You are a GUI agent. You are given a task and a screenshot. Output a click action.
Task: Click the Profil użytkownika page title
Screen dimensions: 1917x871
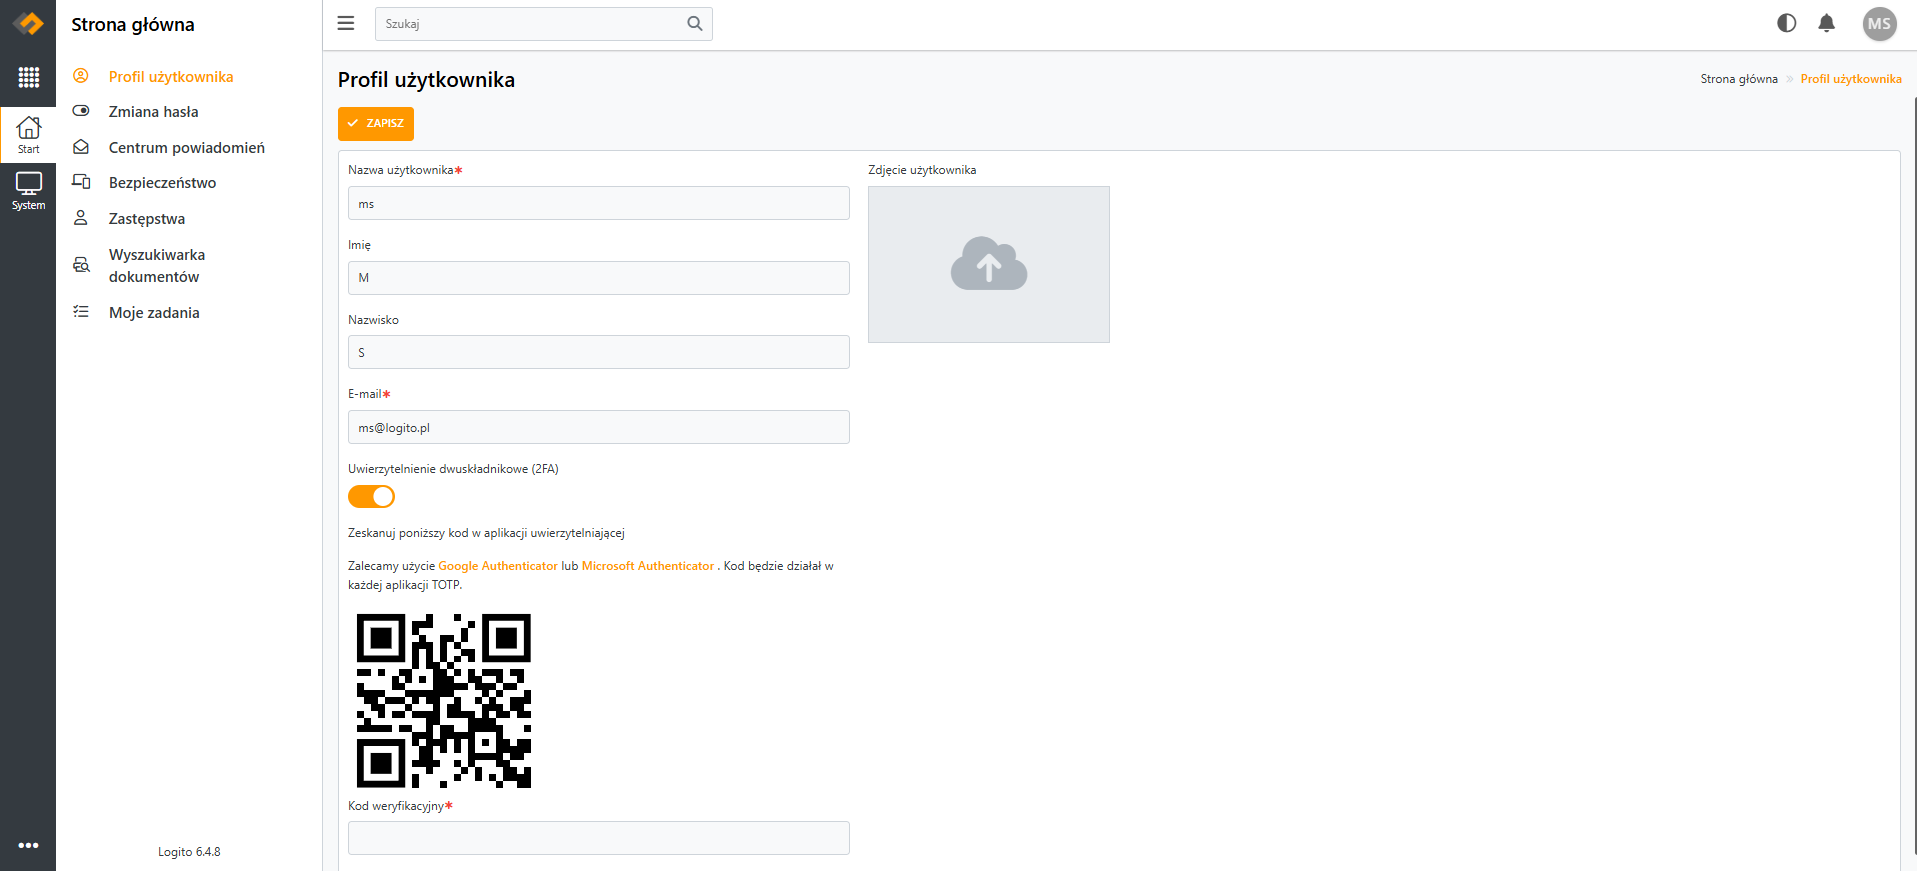(x=426, y=80)
